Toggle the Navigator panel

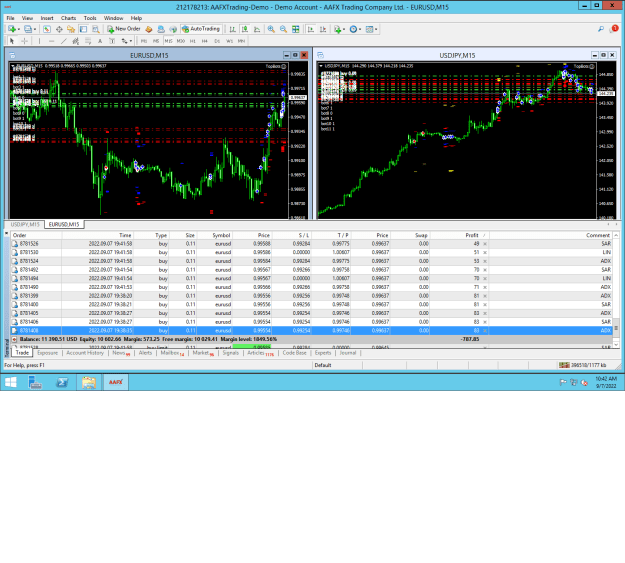click(71, 29)
